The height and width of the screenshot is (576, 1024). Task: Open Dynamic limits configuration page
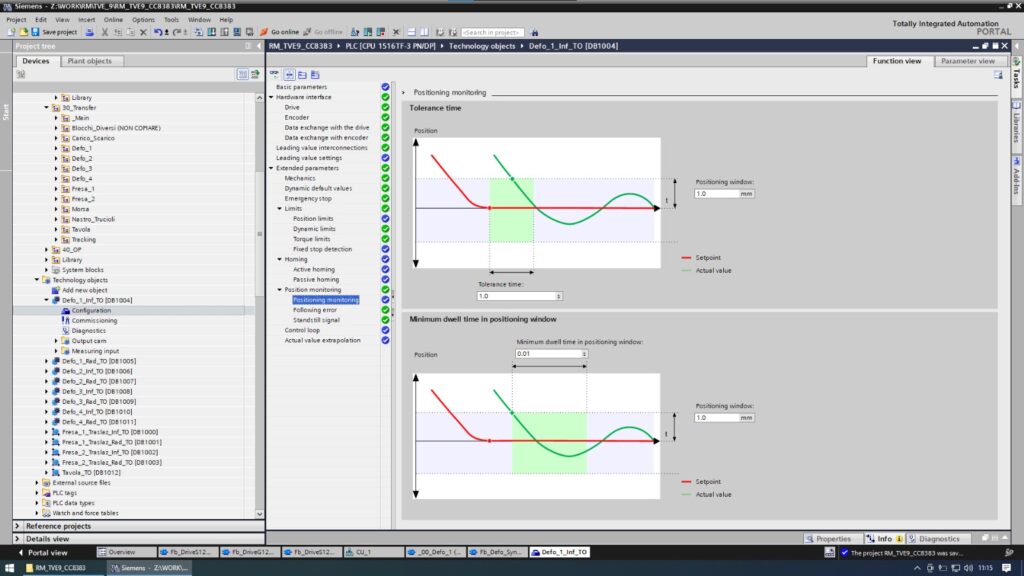pos(314,229)
